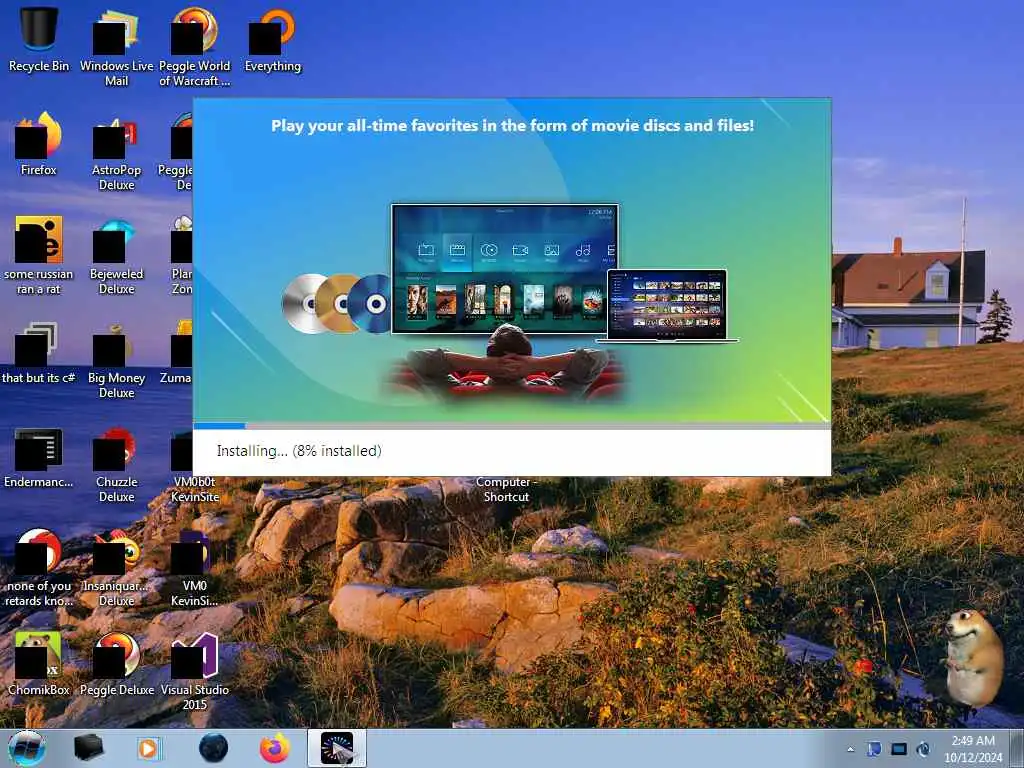Image resolution: width=1024 pixels, height=768 pixels.
Task: Open Action Center flag tray icon
Action: tap(874, 748)
